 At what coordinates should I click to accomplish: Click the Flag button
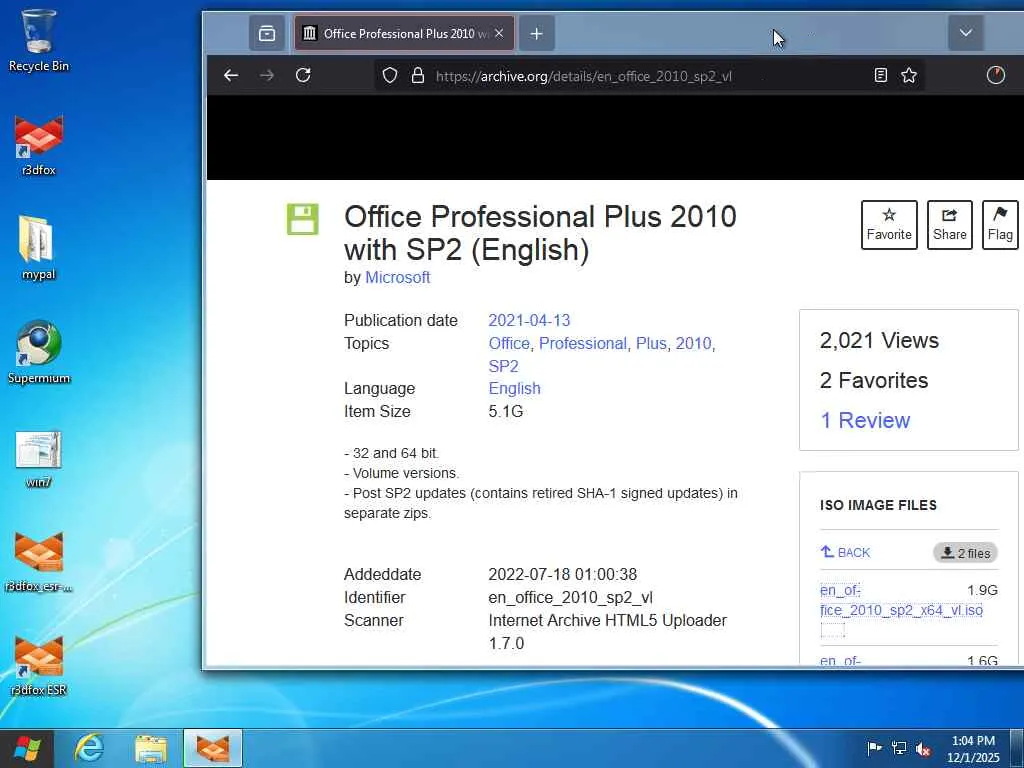1000,225
